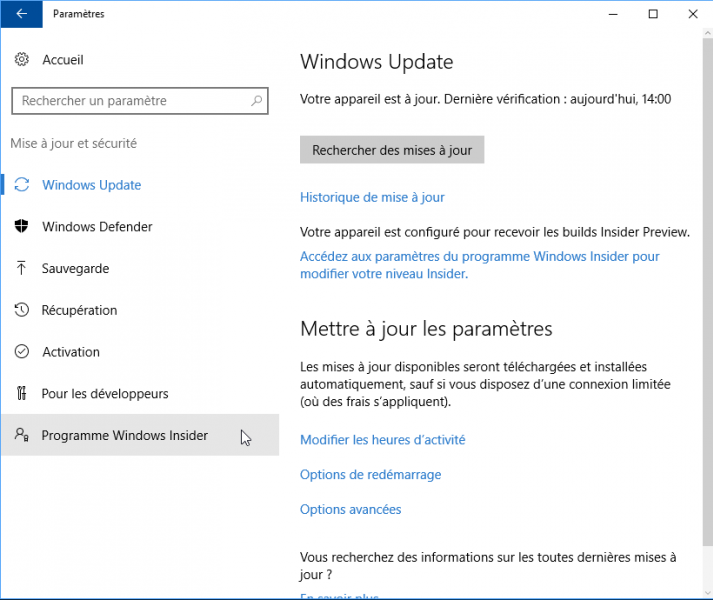Open the Récupération section
713x600 pixels.
139,310
